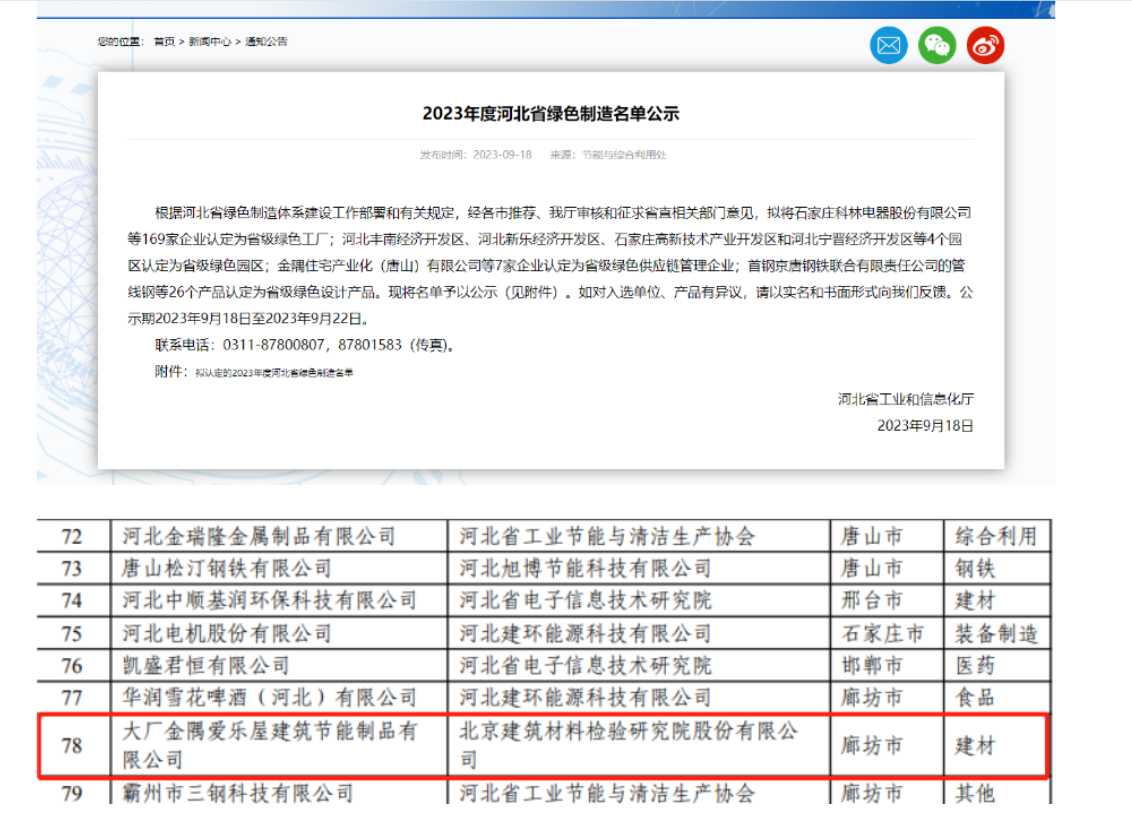Select company 河北金瑞隆金属制品有限公司
Screen dimensions: 1132x829
[279, 537]
